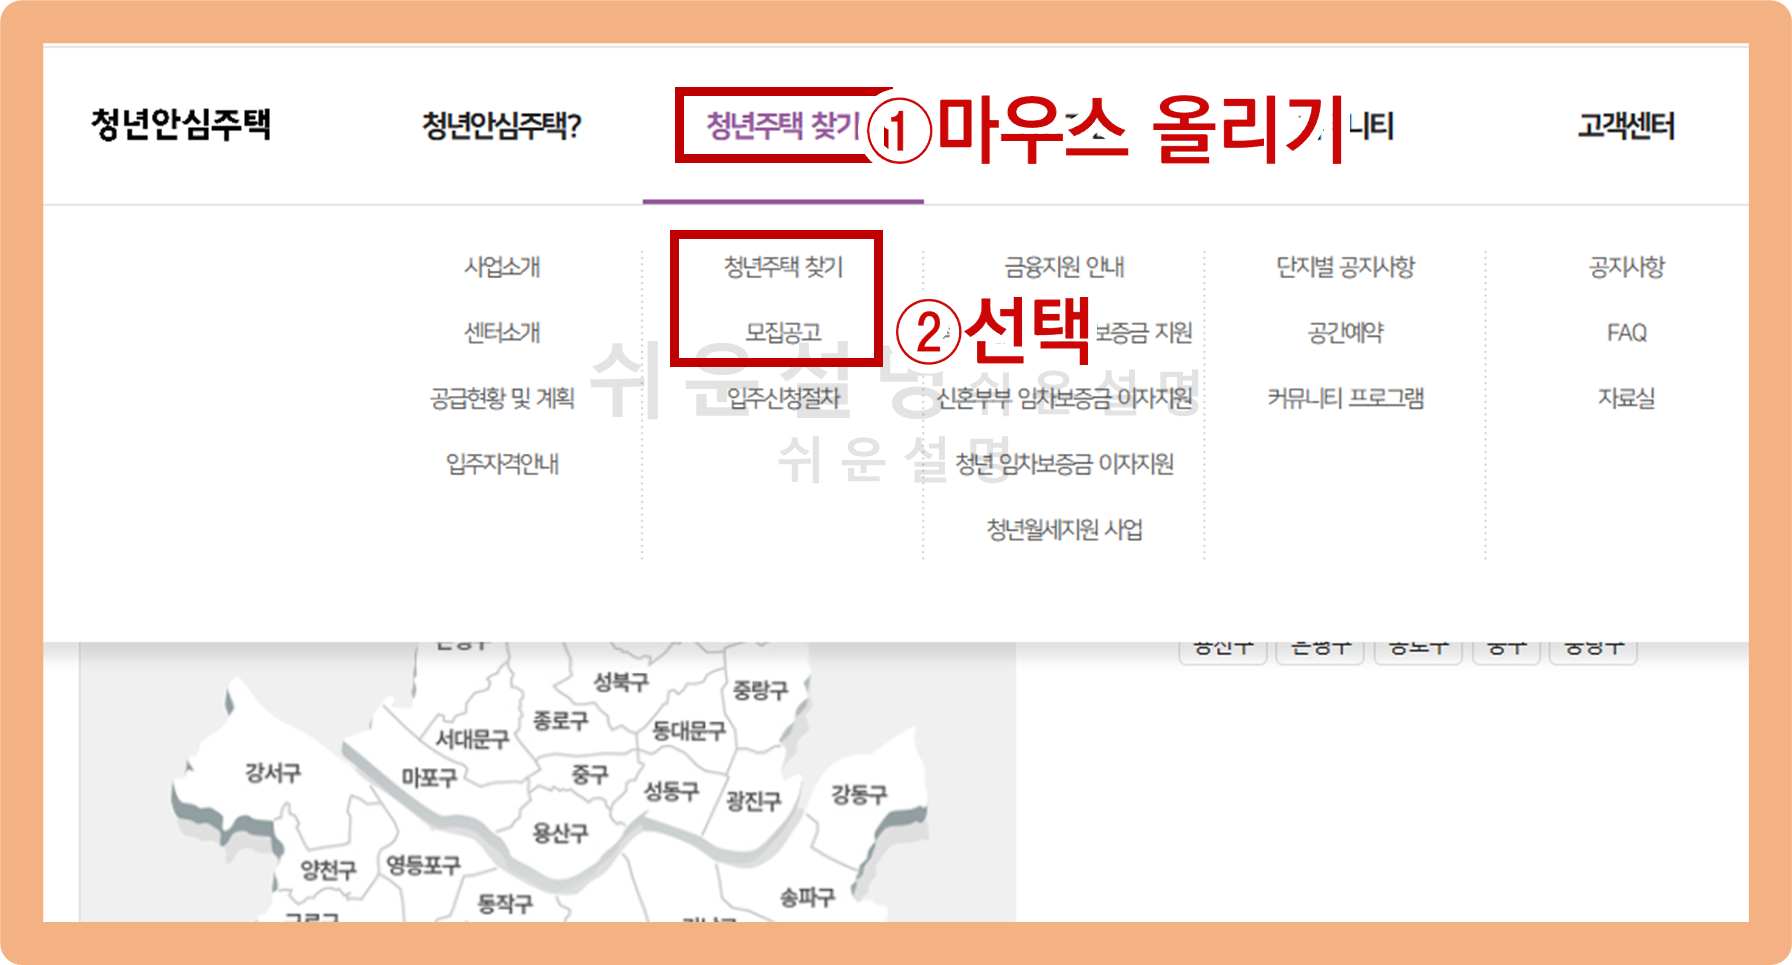Open 청년 임차보증금 이자지원 link

[x=1064, y=464]
